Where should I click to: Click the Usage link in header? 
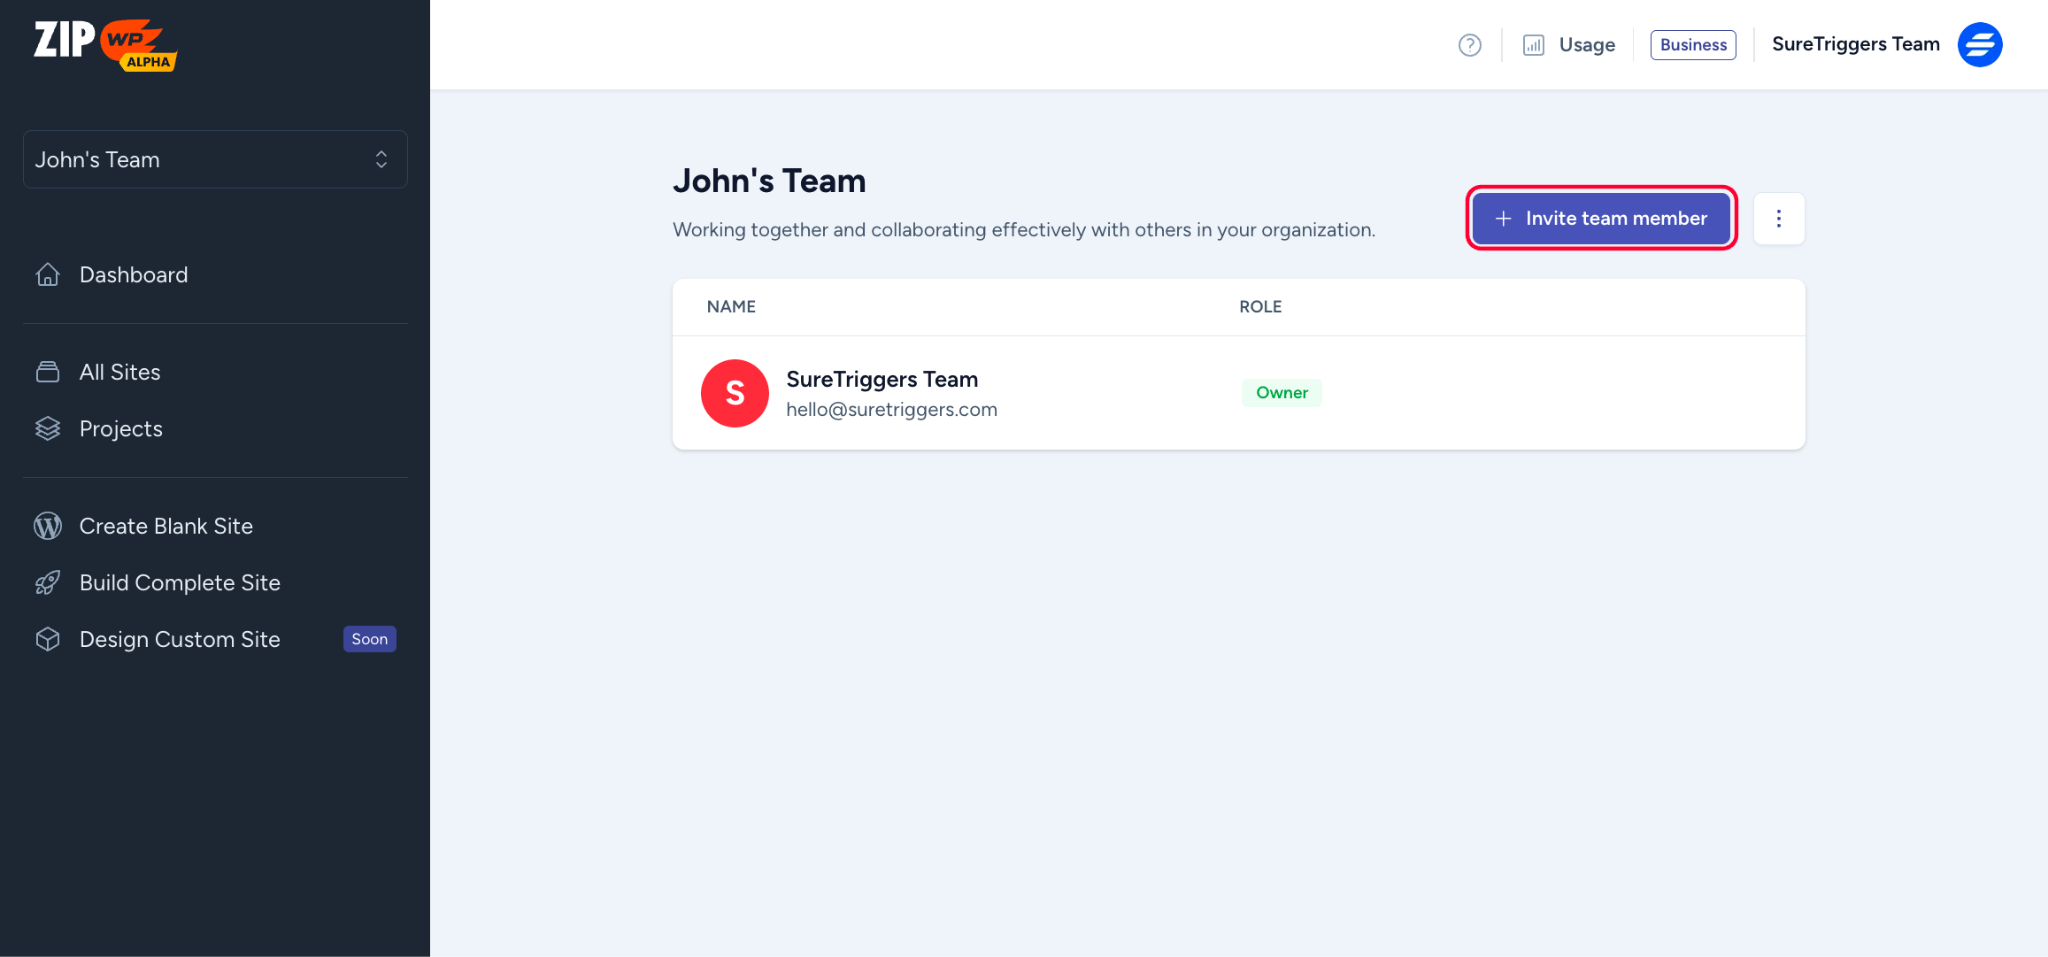(1586, 45)
